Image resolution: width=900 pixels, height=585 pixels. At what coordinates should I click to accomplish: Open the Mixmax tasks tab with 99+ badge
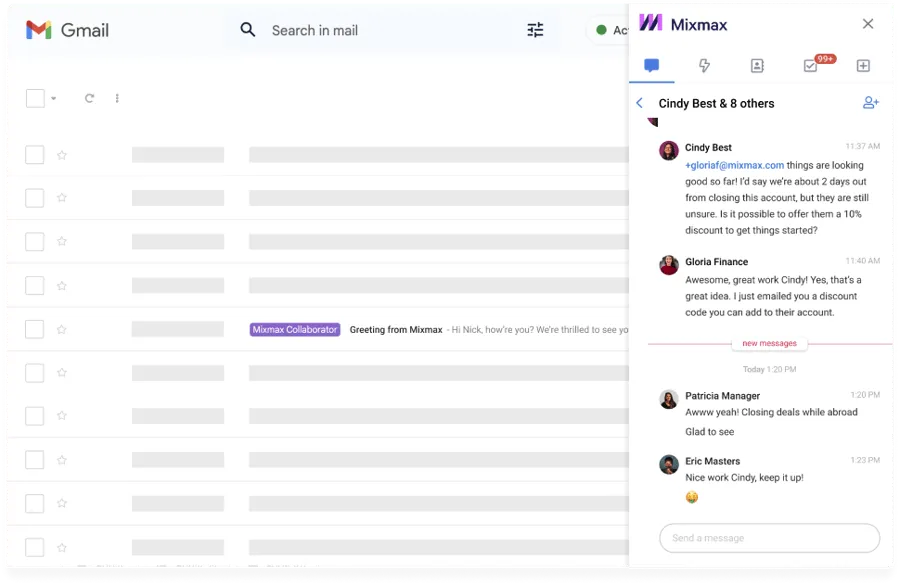coord(810,65)
